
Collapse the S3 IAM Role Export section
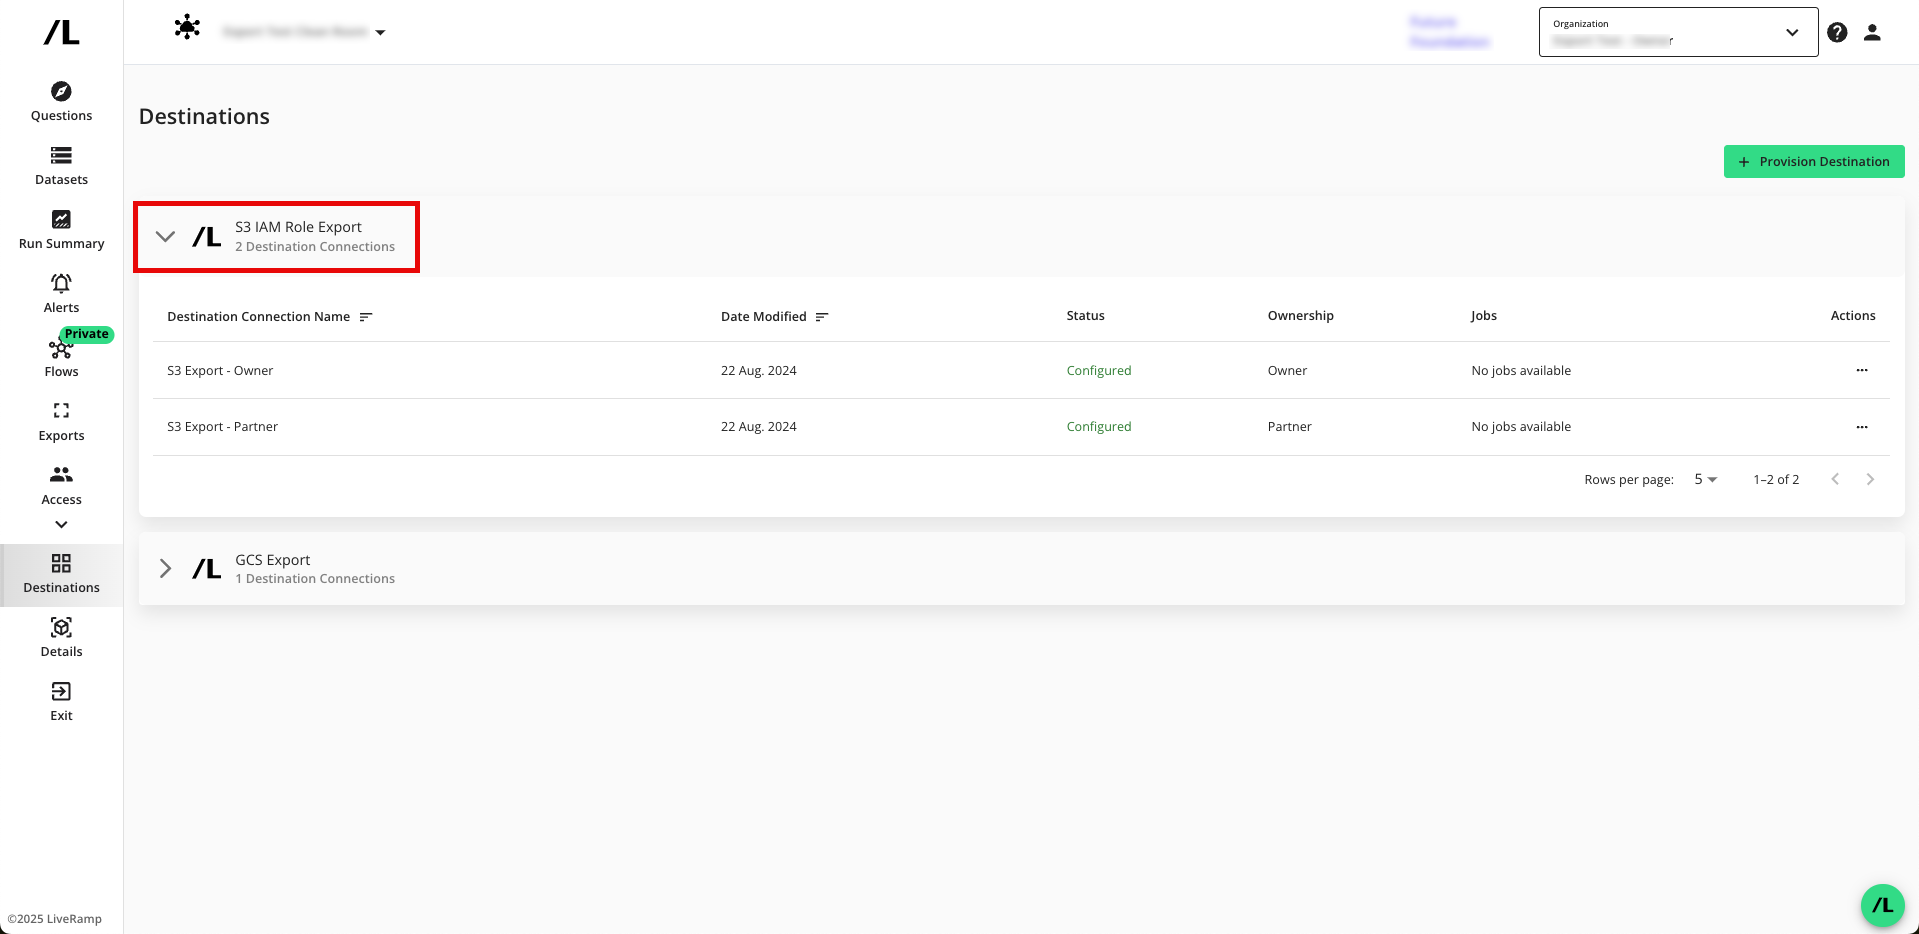(166, 237)
